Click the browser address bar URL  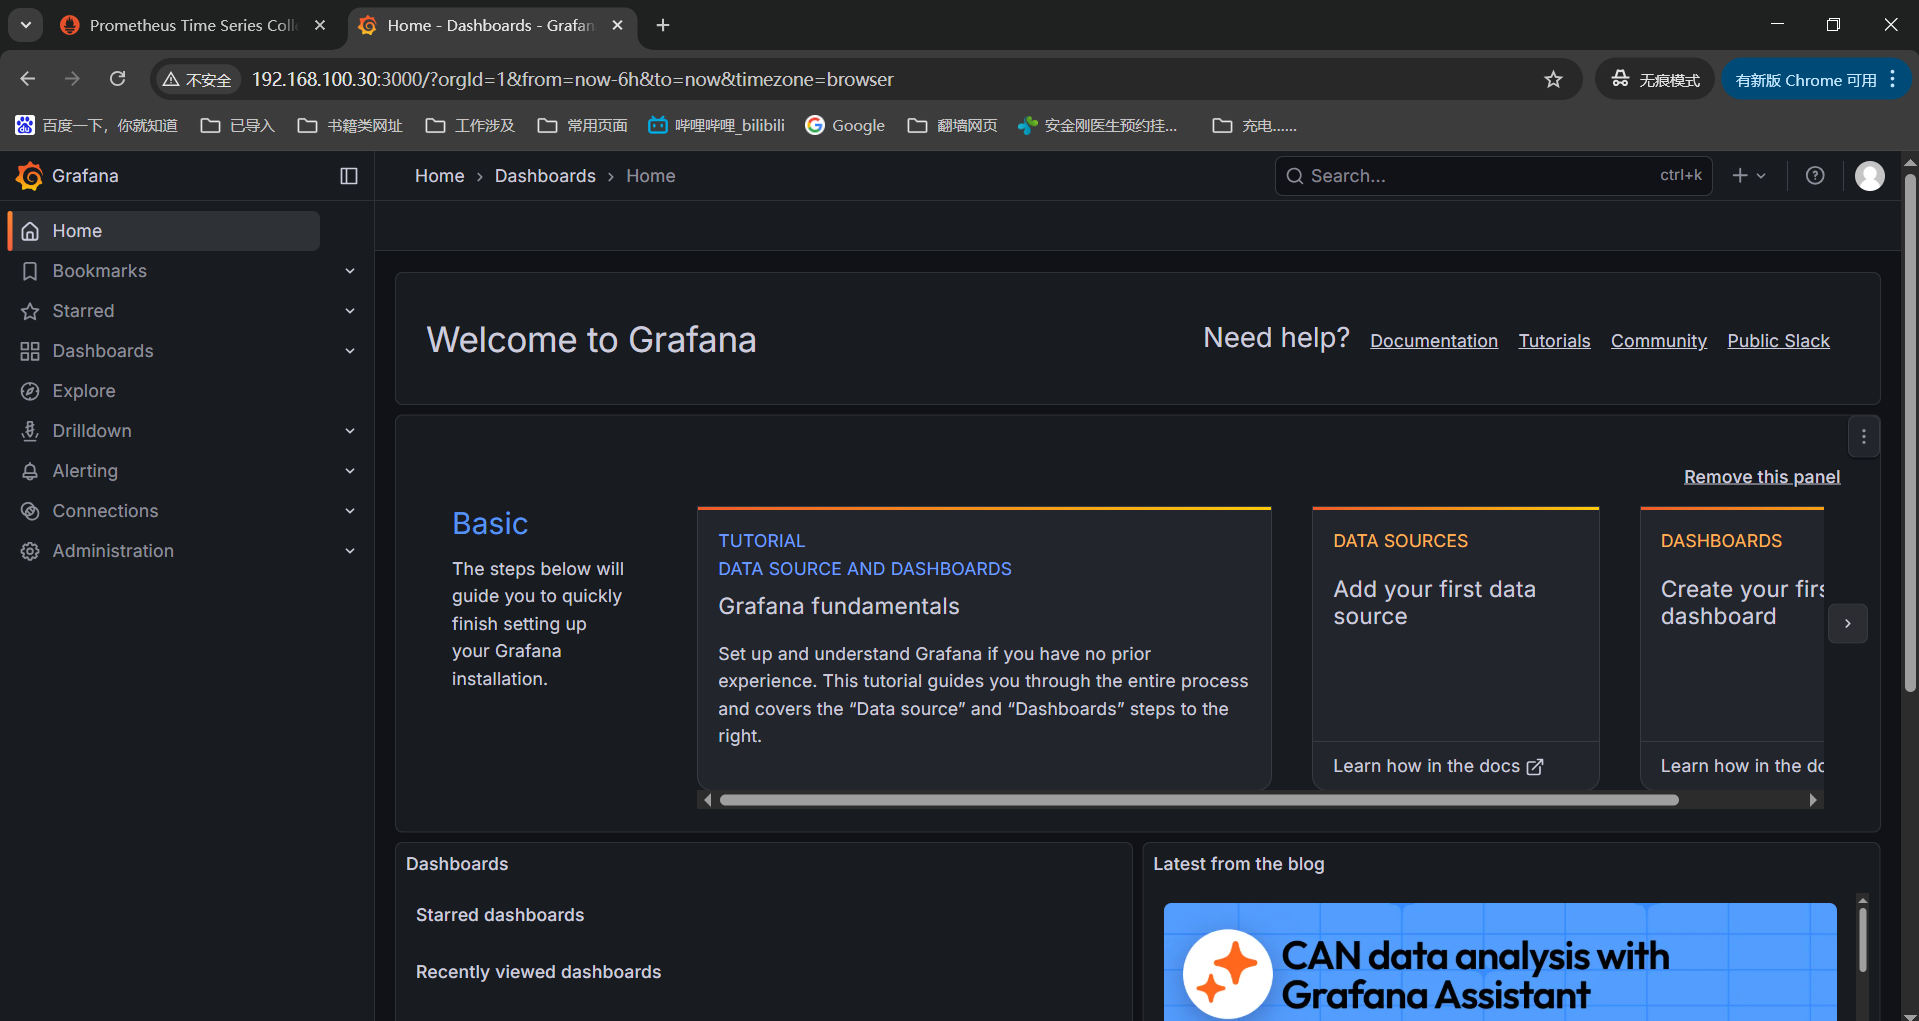click(572, 79)
